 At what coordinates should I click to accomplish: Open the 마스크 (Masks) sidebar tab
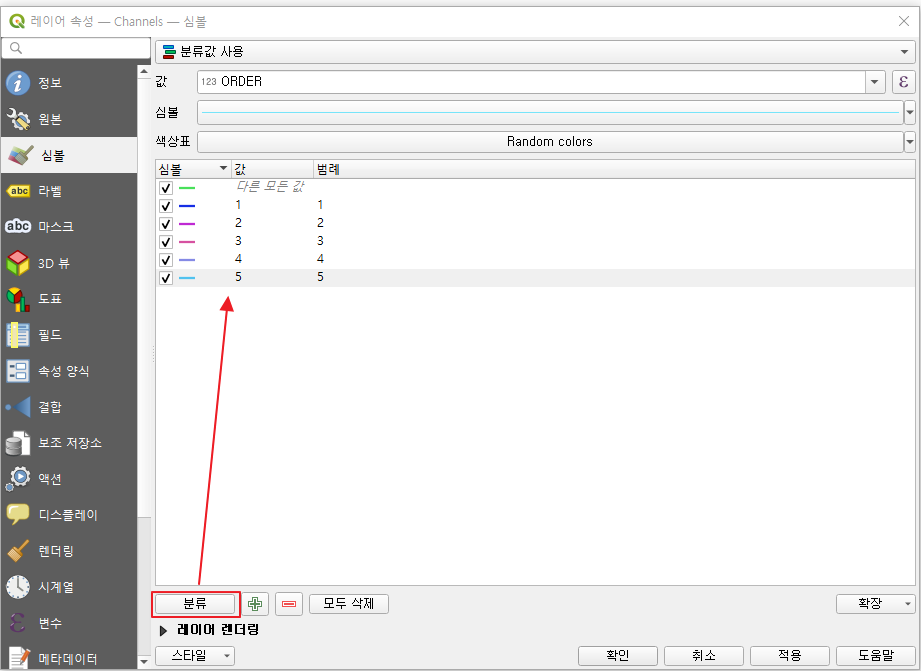pos(69,227)
